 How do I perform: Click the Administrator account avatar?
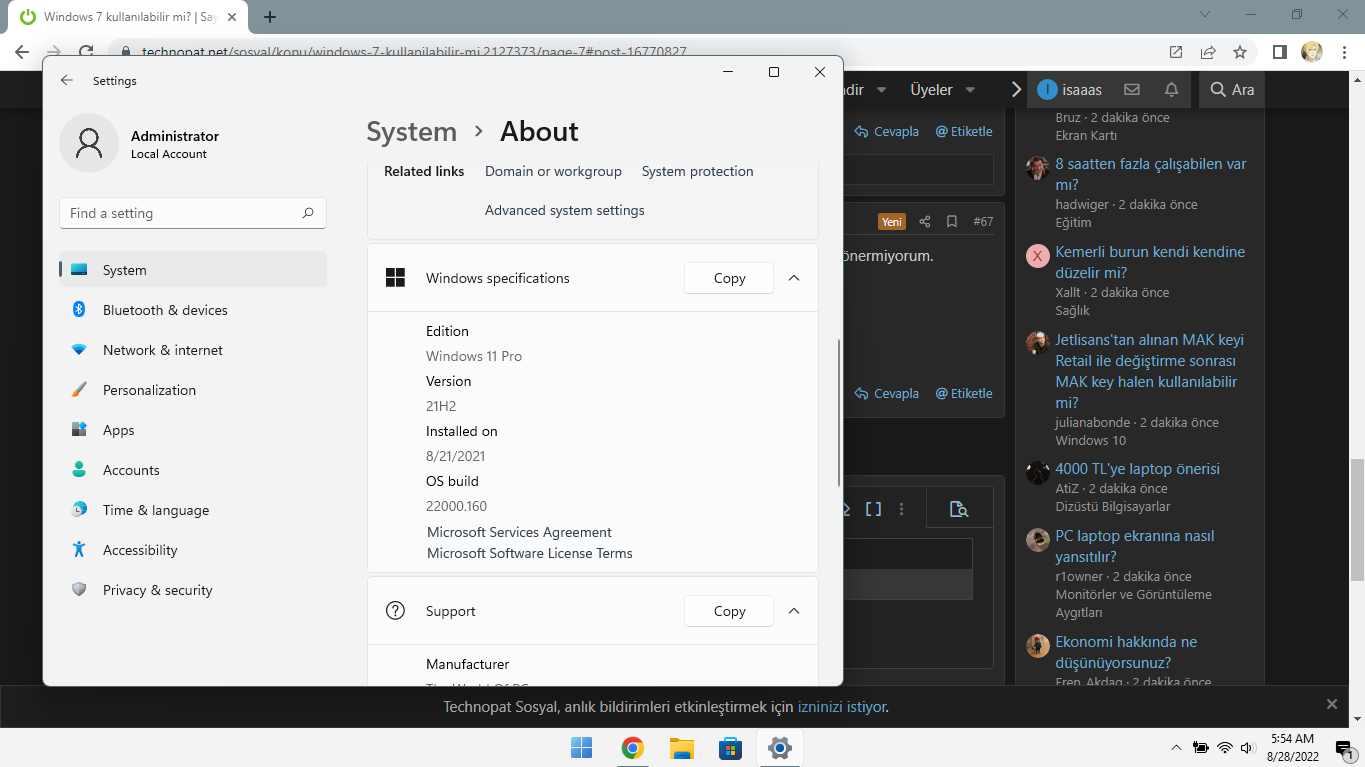click(89, 143)
